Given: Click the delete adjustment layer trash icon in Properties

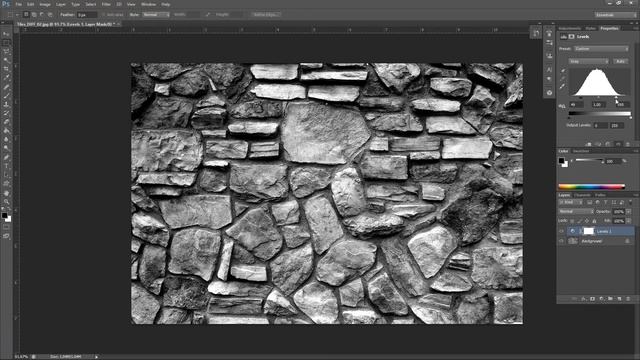Looking at the screenshot, I should (628, 144).
